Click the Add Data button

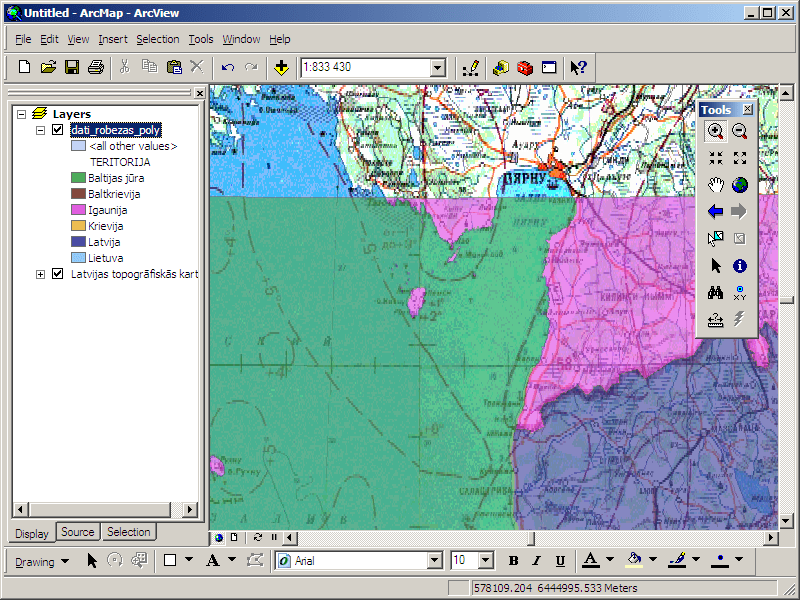pos(281,67)
